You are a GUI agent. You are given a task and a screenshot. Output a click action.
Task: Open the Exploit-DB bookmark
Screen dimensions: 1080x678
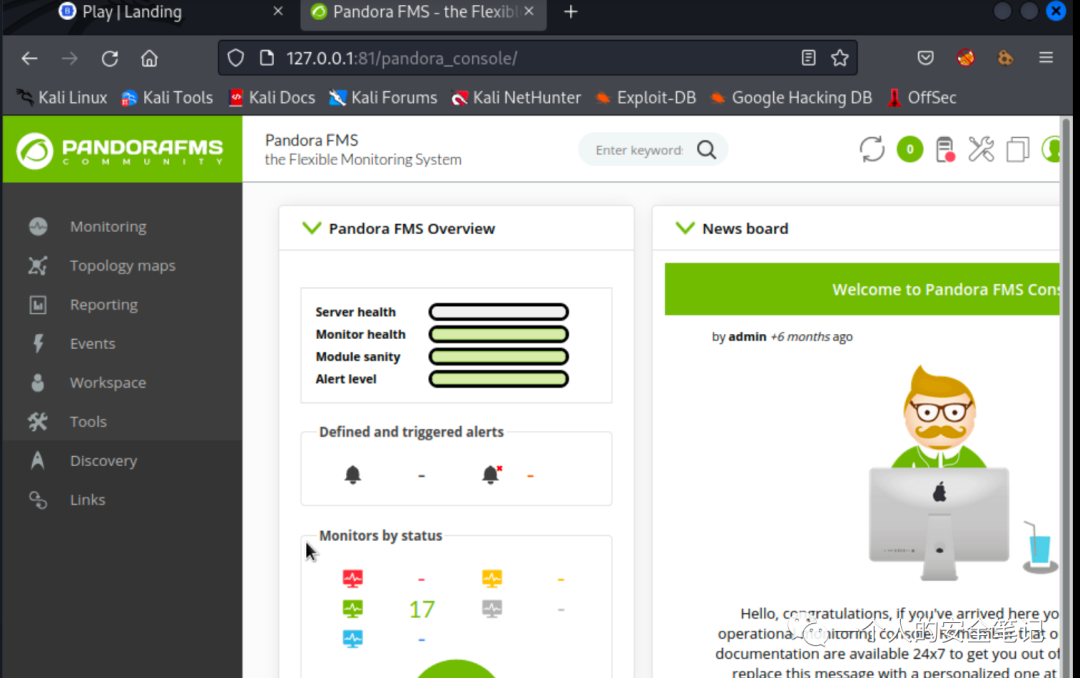645,98
